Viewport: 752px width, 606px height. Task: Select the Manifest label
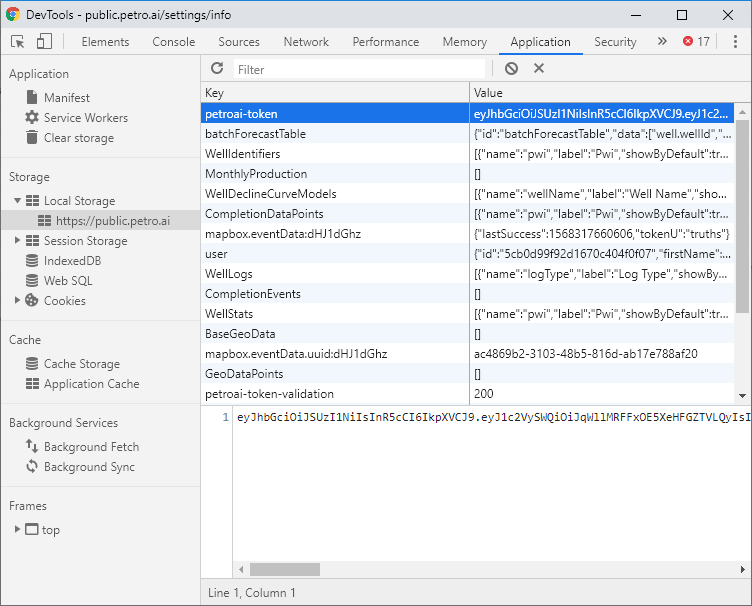point(67,98)
